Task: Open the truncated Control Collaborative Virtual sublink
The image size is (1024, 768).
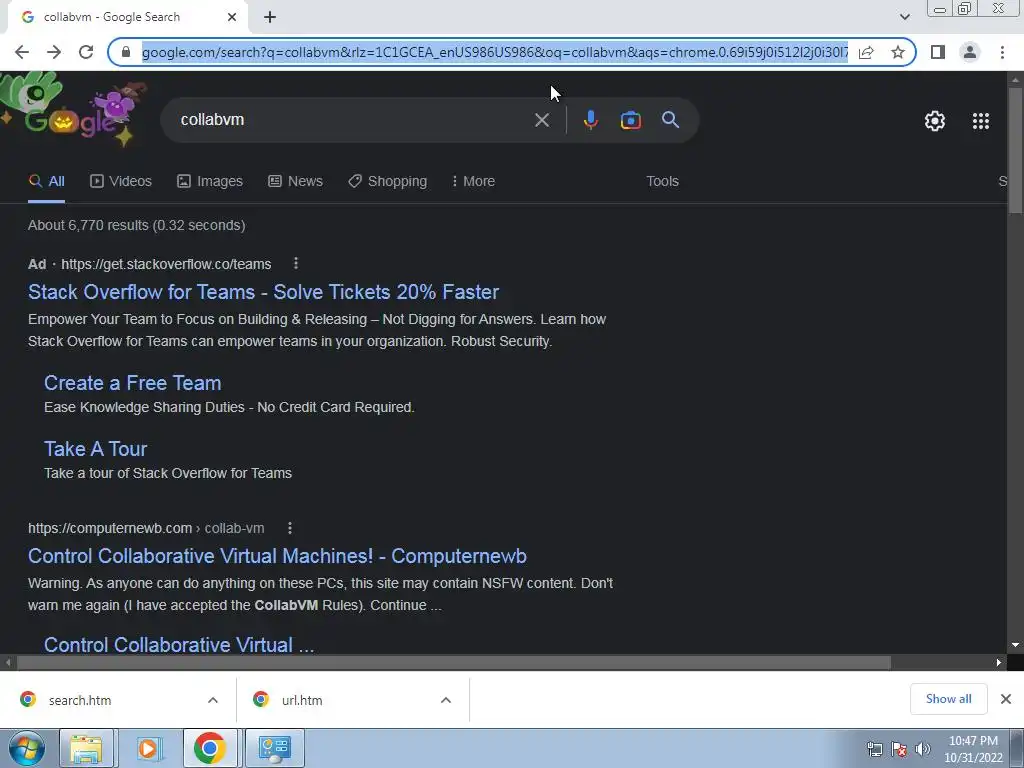Action: [179, 645]
